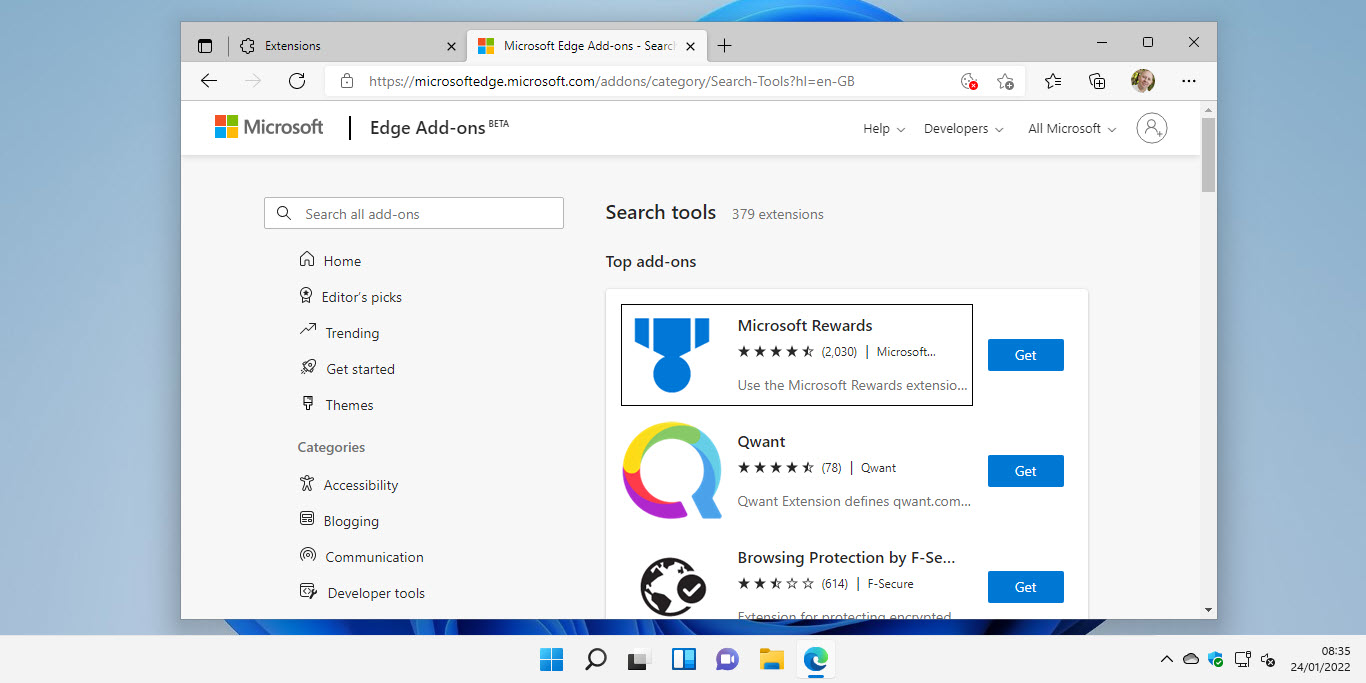Open Editor's picks from the sidebar
The width and height of the screenshot is (1366, 683).
[x=361, y=296]
